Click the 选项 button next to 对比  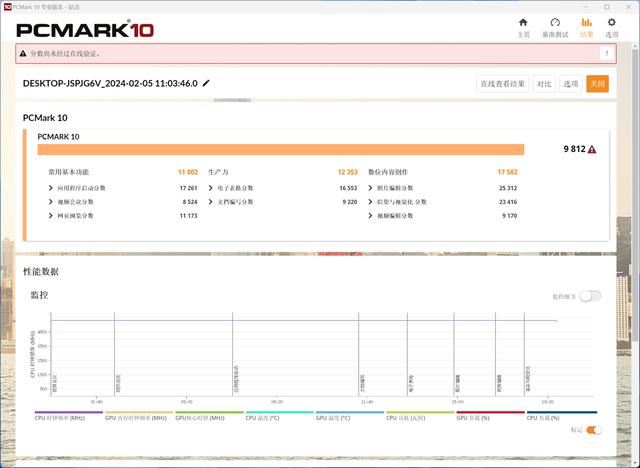571,84
